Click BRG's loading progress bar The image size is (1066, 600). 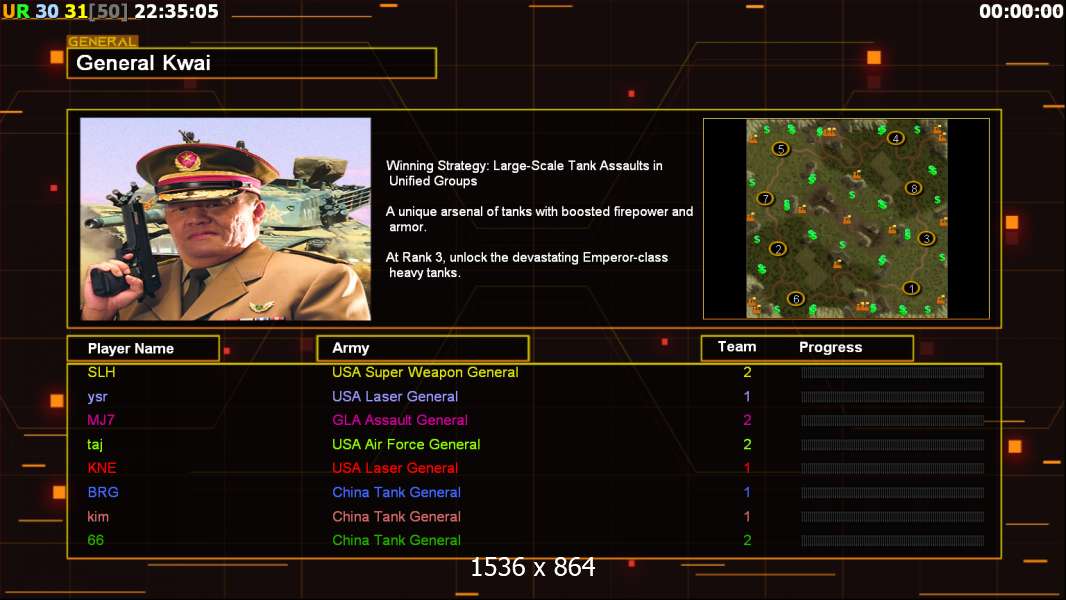tap(893, 493)
